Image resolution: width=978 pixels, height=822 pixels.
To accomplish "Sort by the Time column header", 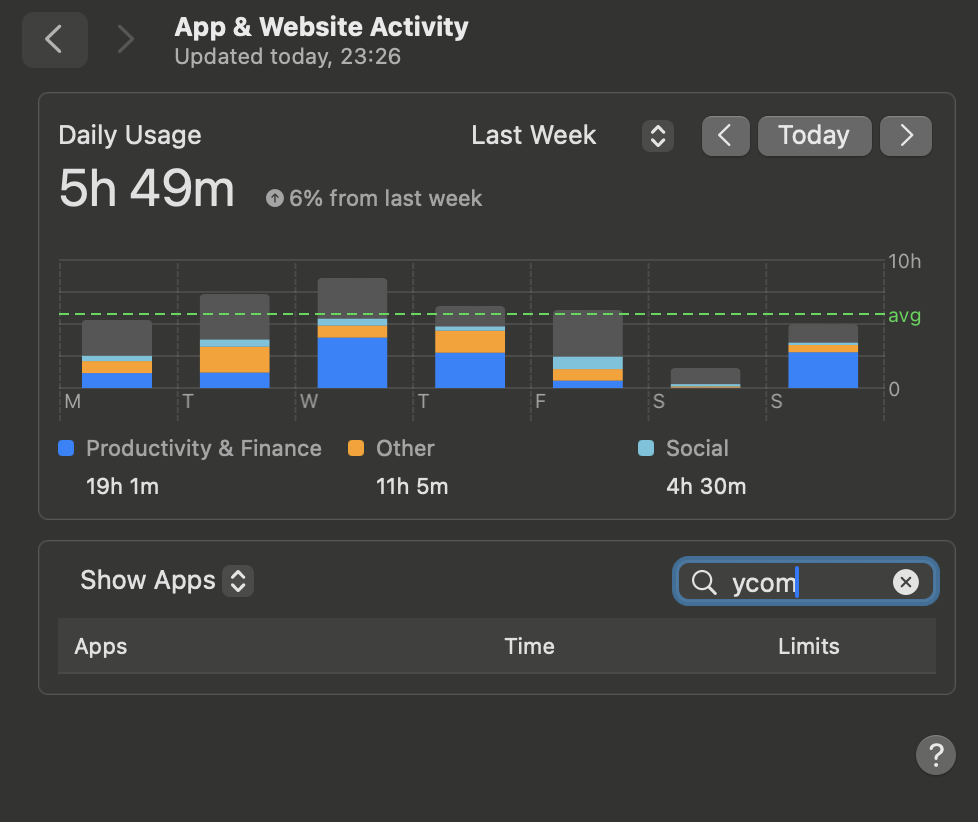I will tap(529, 646).
